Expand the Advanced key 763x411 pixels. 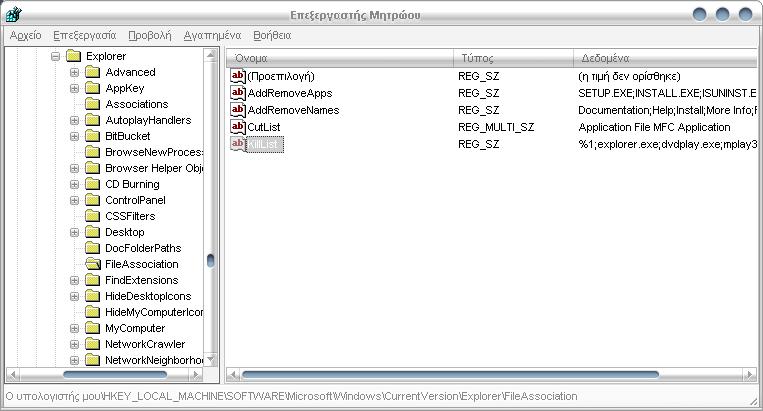click(x=74, y=72)
